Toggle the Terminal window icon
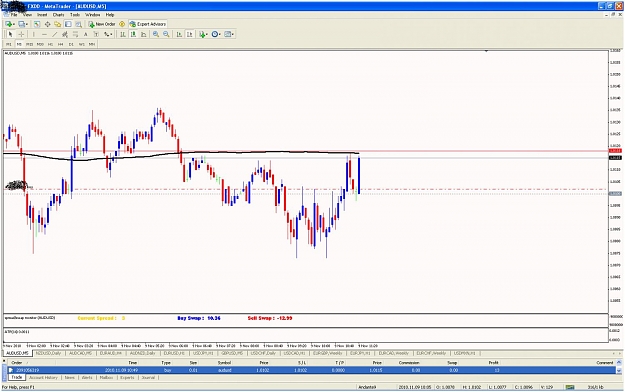625x392 pixels. [68, 24]
